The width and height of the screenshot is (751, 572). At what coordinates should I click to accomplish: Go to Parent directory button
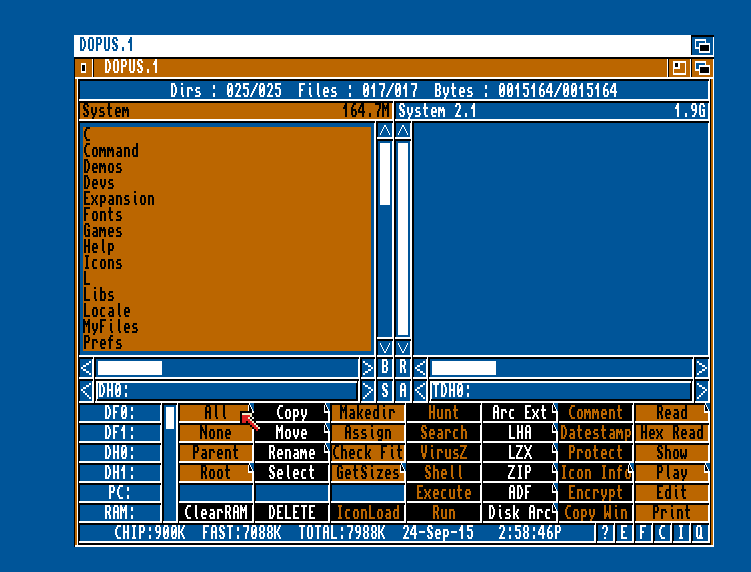point(216,453)
